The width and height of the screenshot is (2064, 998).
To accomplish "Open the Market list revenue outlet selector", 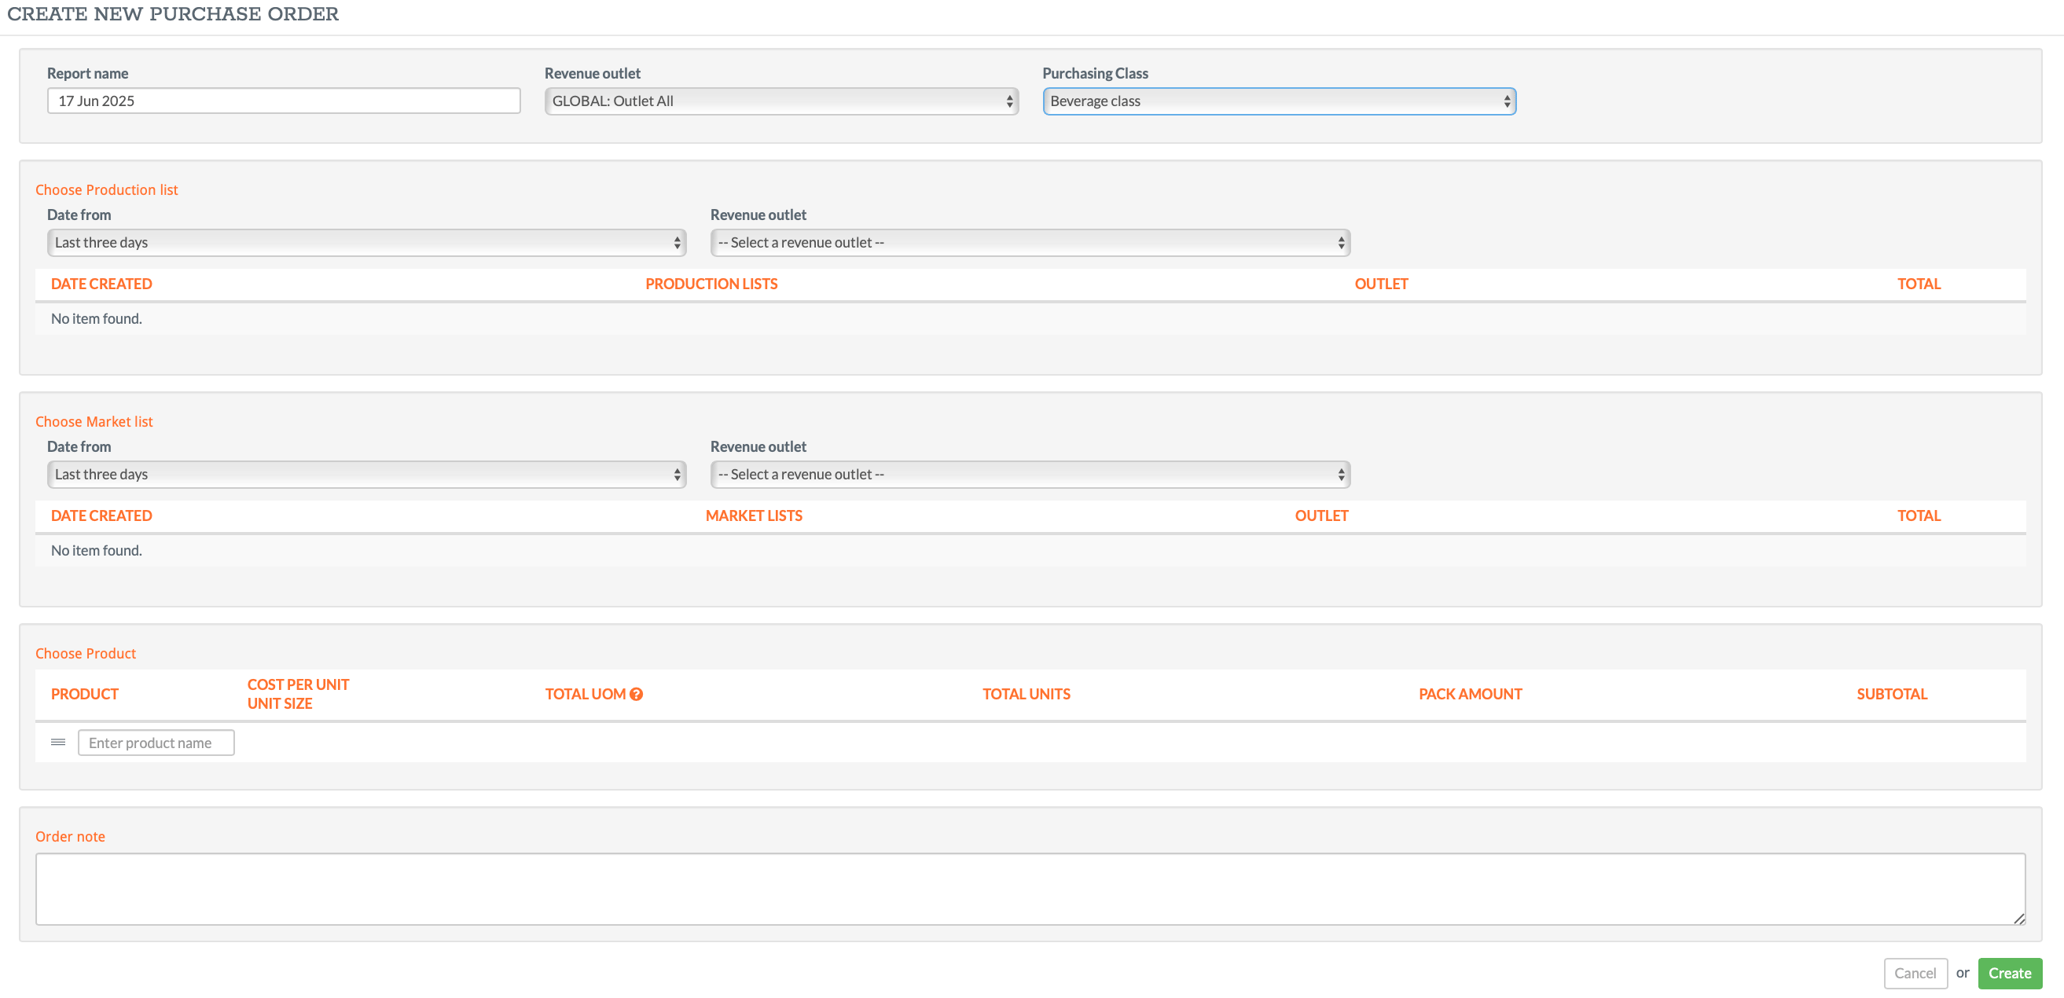I will (1029, 474).
